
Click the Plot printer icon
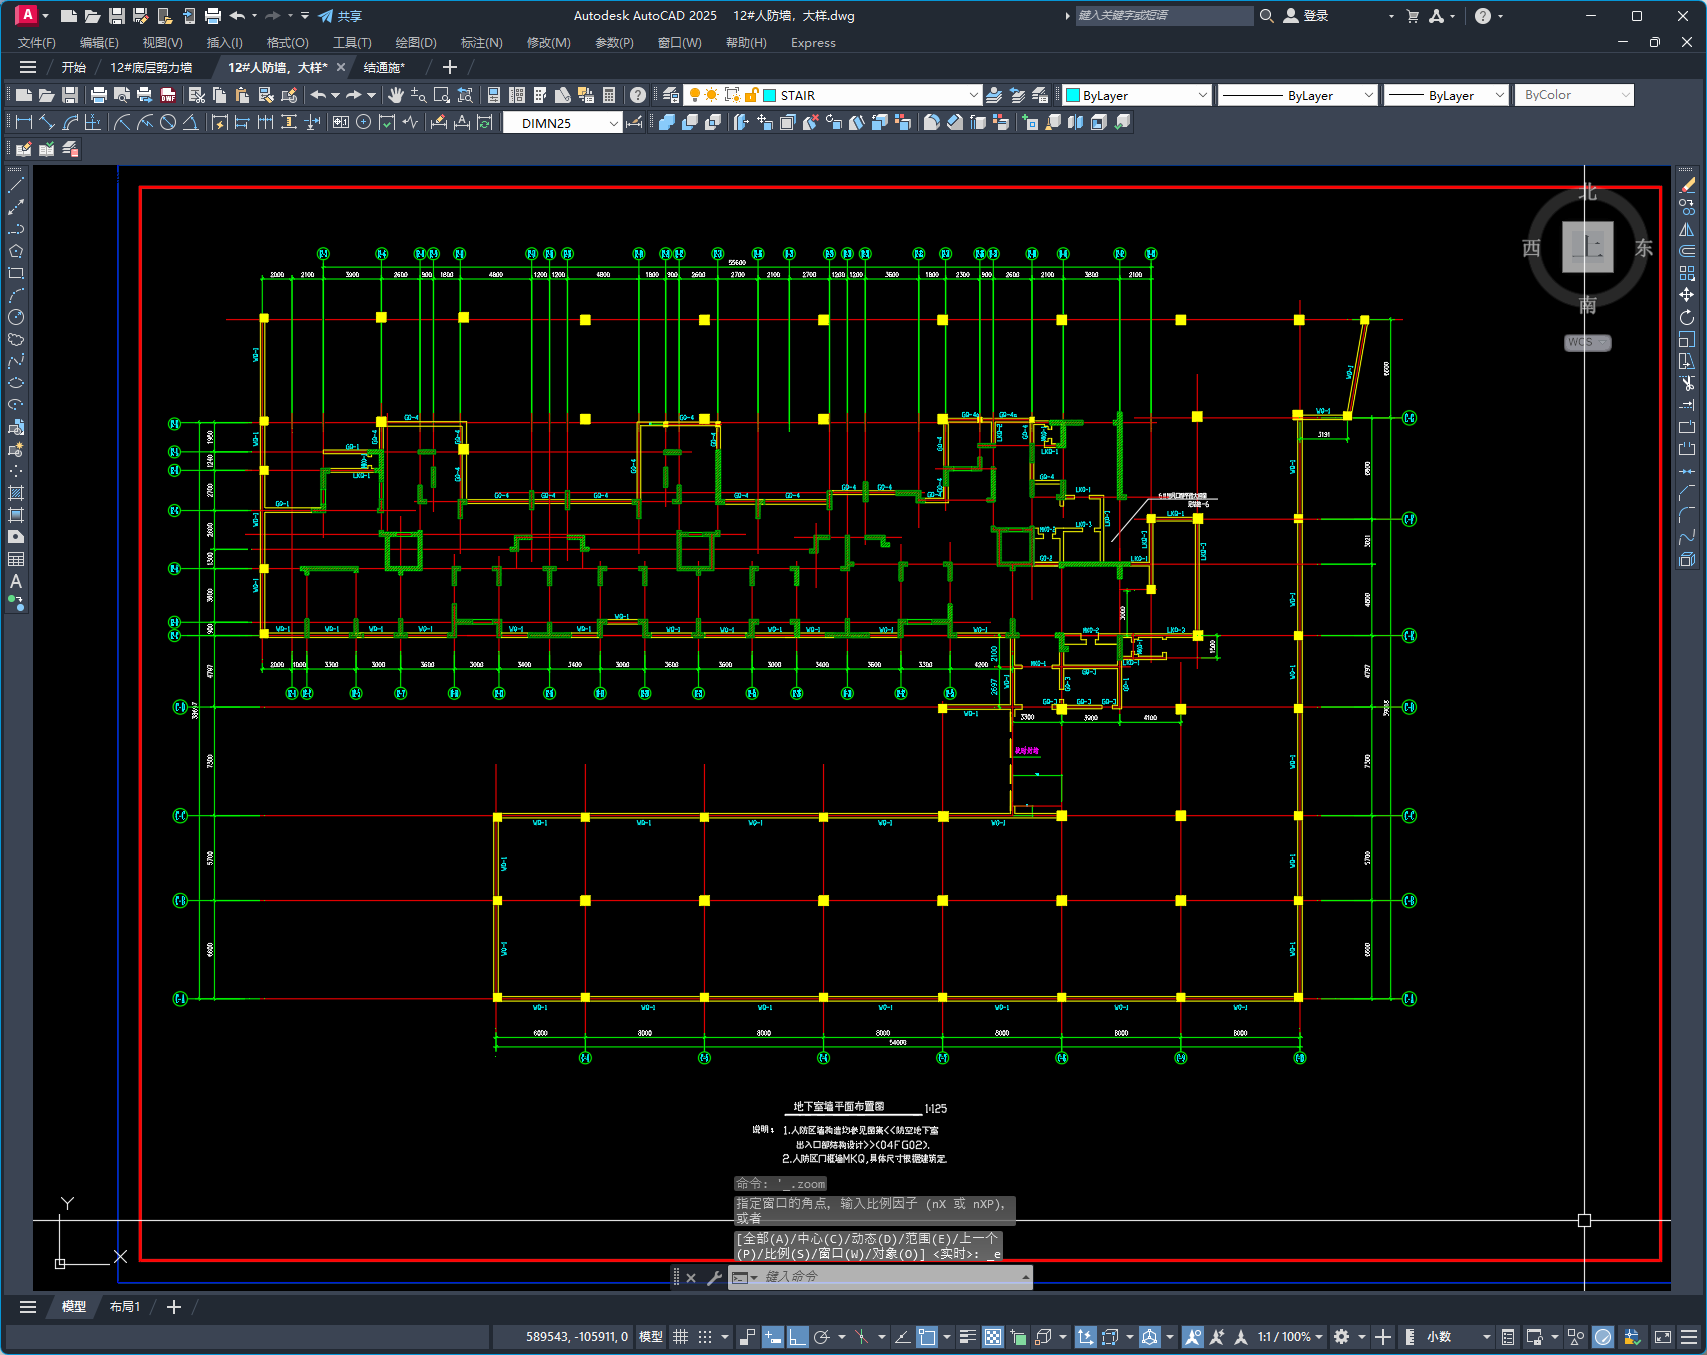point(98,95)
